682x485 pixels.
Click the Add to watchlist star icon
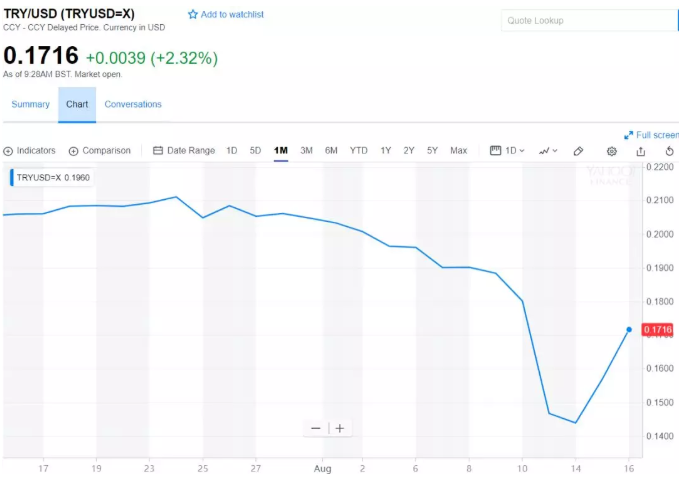(193, 15)
